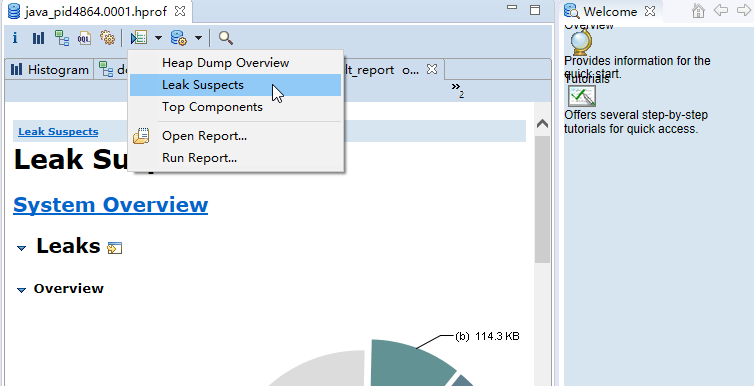This screenshot has height=386, width=754.
Task: Open the System Overview link
Action: [111, 204]
